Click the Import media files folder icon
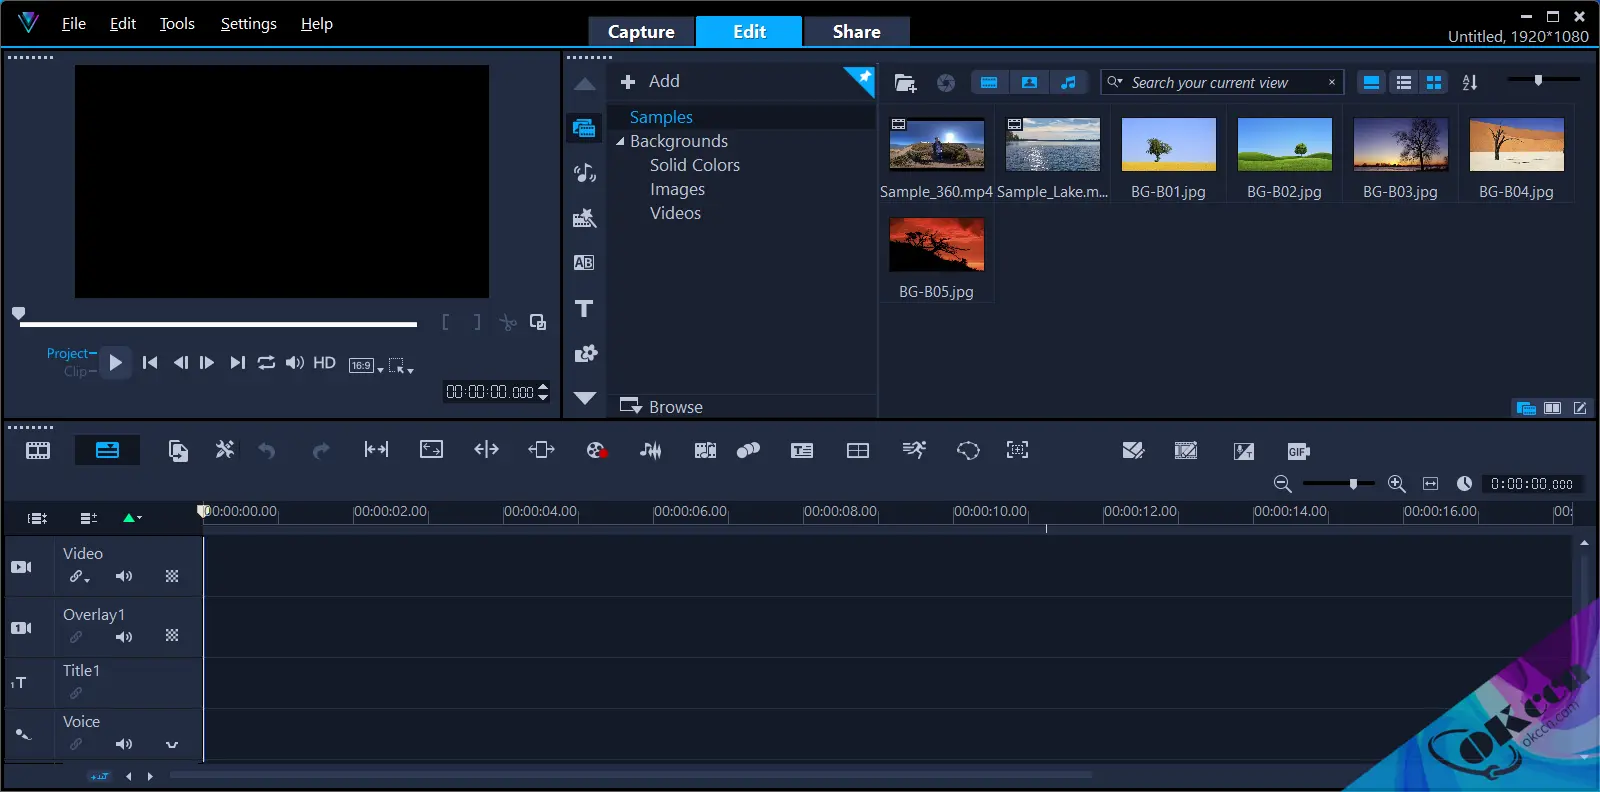This screenshot has width=1600, height=792. [x=905, y=83]
